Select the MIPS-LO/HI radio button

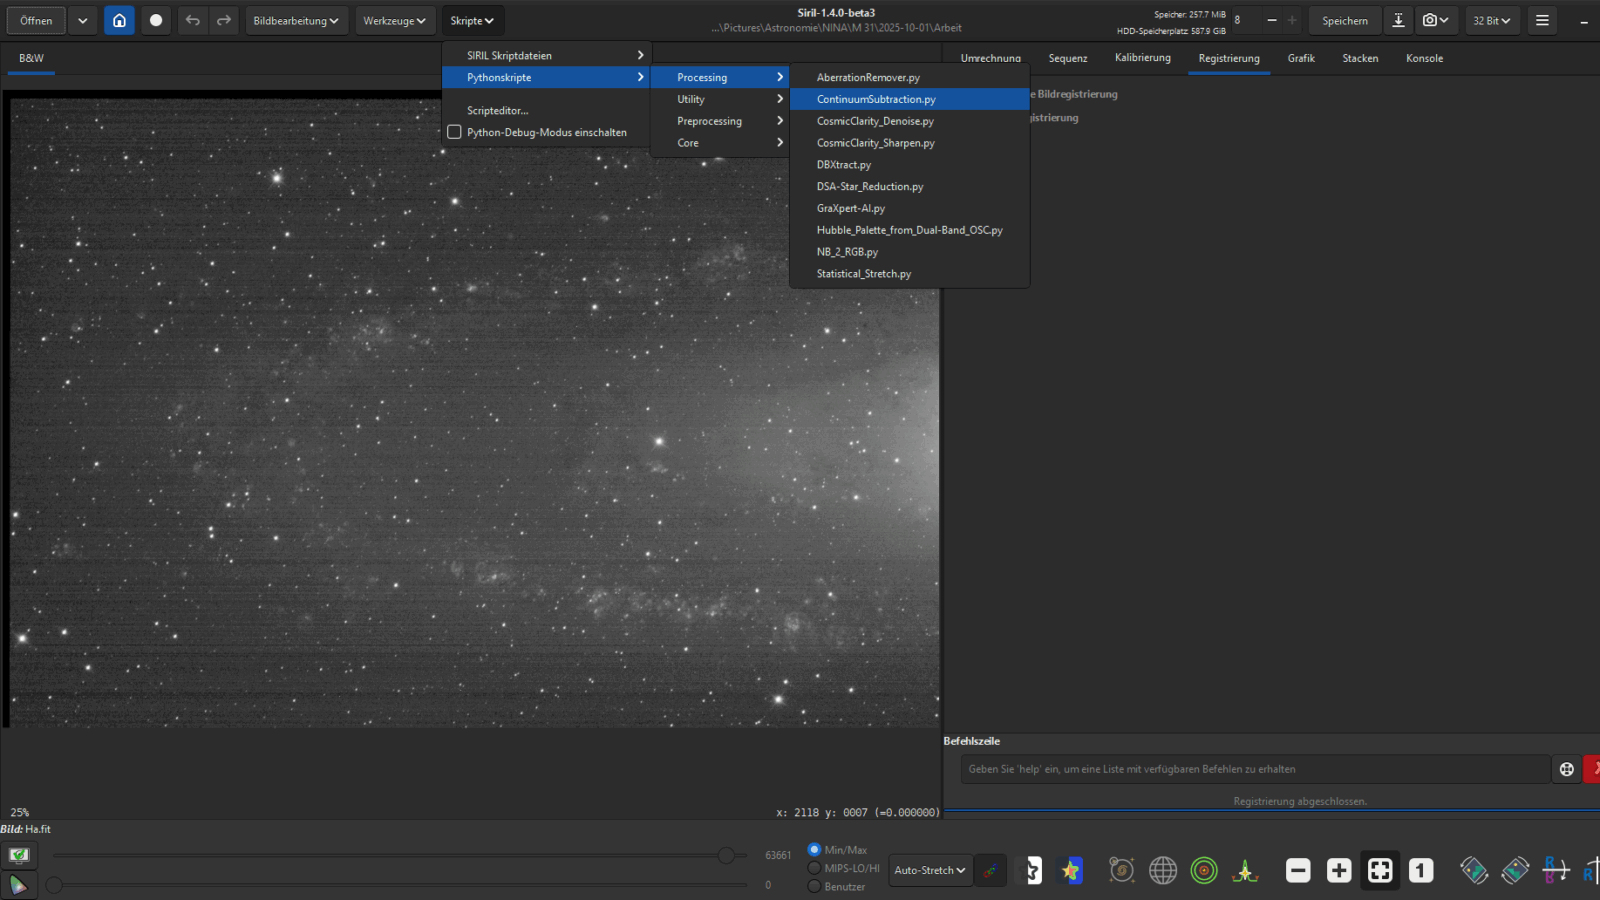click(814, 868)
